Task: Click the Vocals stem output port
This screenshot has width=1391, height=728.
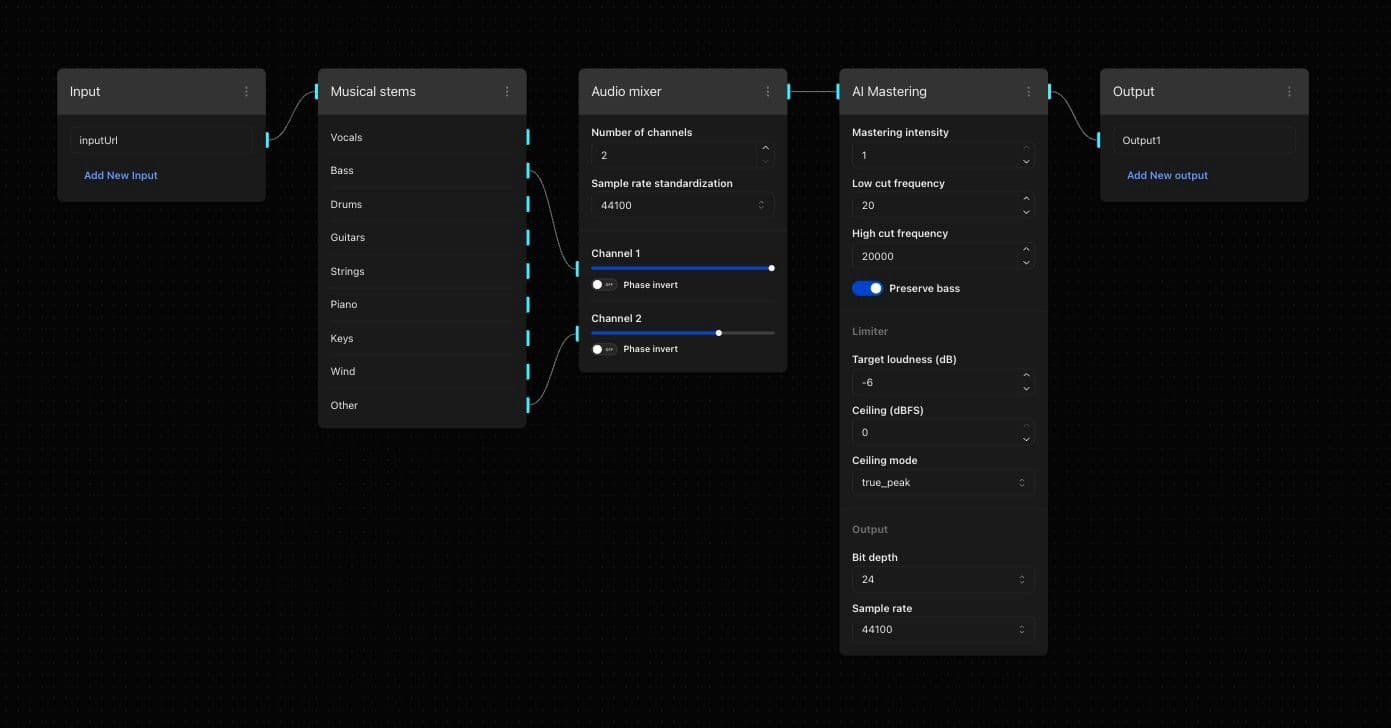Action: 527,137
